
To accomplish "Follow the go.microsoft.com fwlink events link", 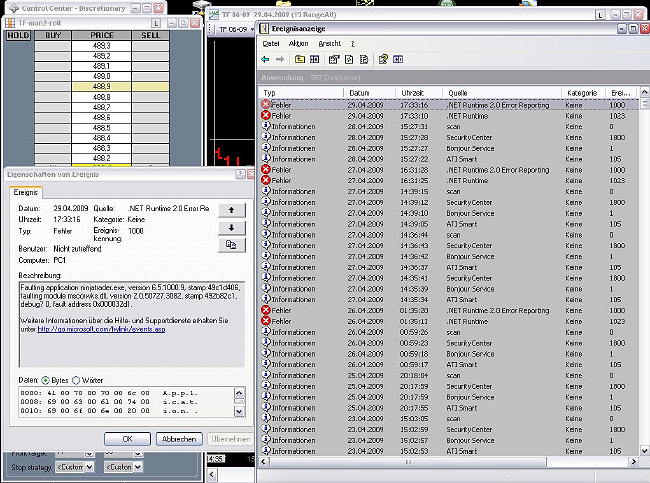I will pyautogui.click(x=101, y=329).
